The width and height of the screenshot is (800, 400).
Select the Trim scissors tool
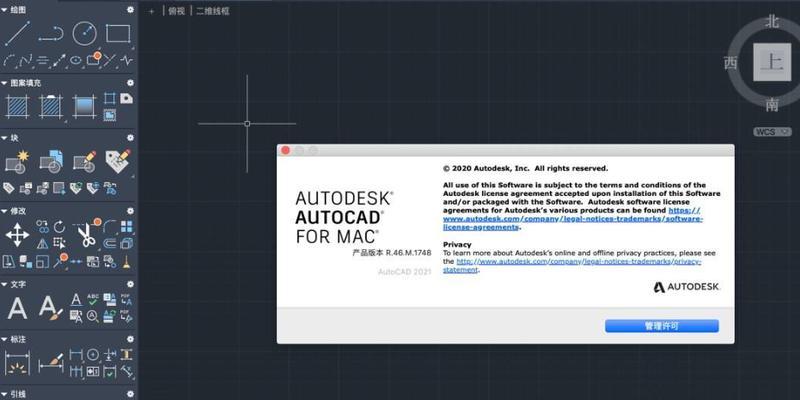tap(86, 235)
